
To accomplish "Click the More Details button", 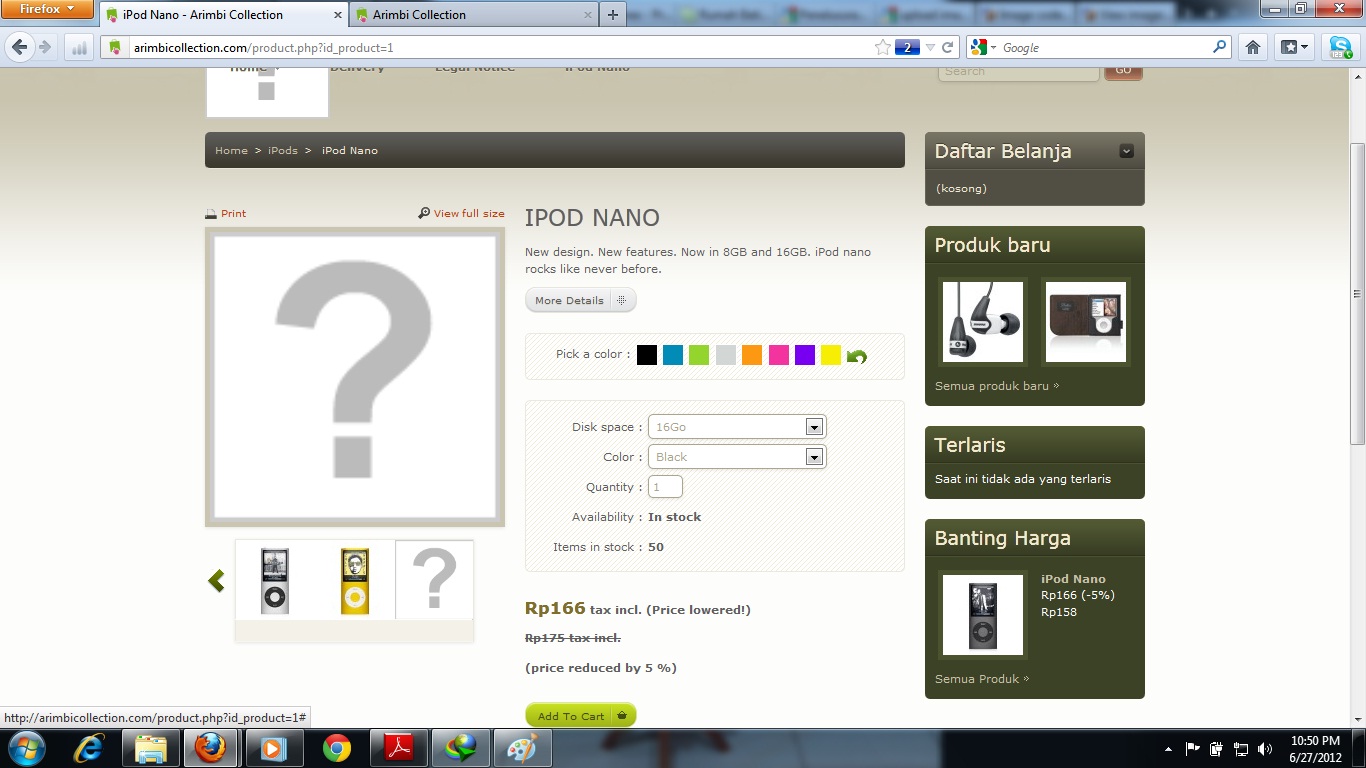I will pyautogui.click(x=580, y=300).
